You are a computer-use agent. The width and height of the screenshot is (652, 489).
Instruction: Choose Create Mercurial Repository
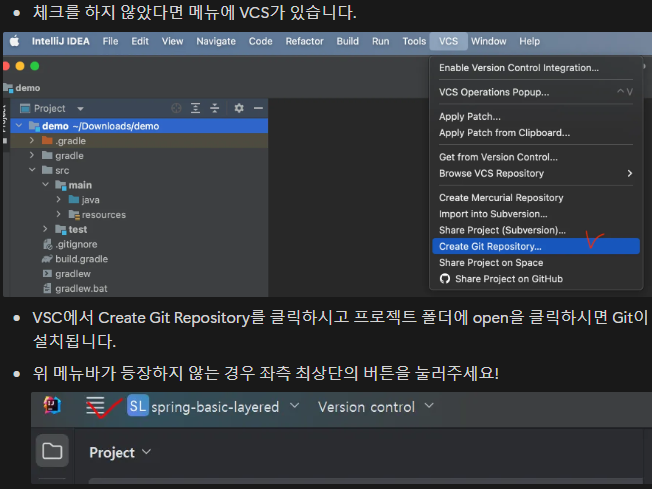tap(536, 198)
